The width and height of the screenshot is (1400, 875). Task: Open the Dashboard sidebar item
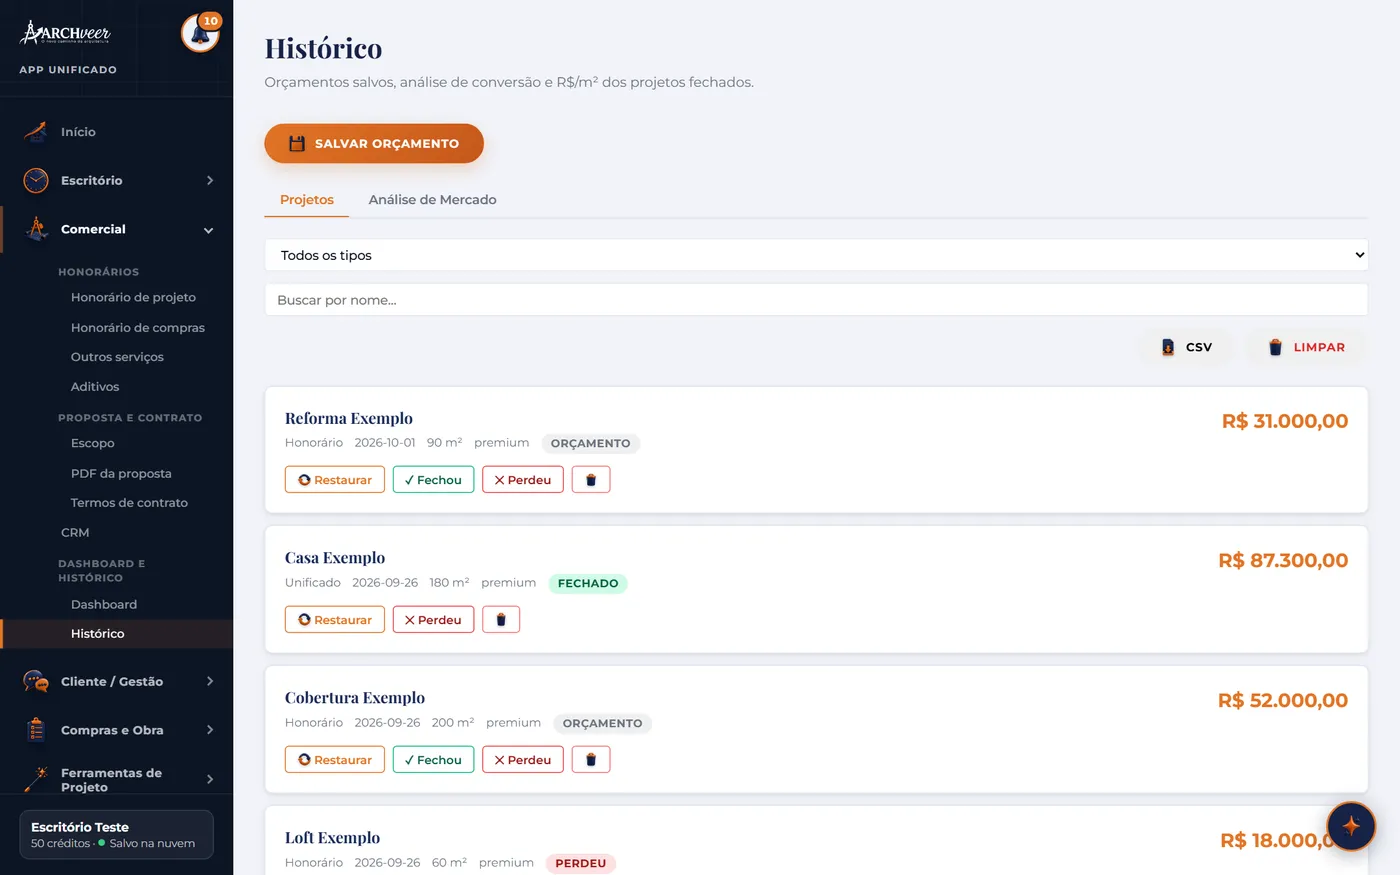pos(104,605)
